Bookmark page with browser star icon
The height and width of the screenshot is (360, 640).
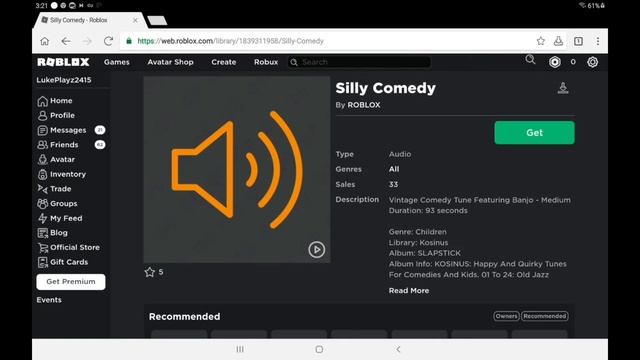coord(541,41)
